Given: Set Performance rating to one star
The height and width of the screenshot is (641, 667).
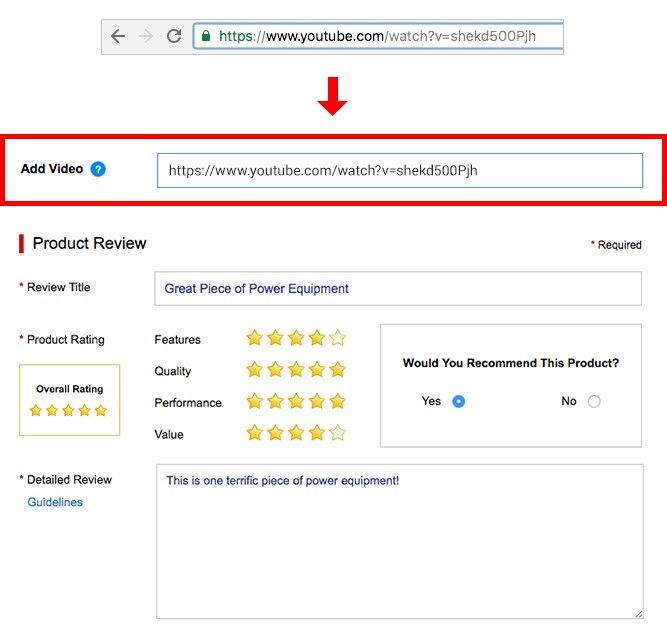Looking at the screenshot, I should coord(254,401).
